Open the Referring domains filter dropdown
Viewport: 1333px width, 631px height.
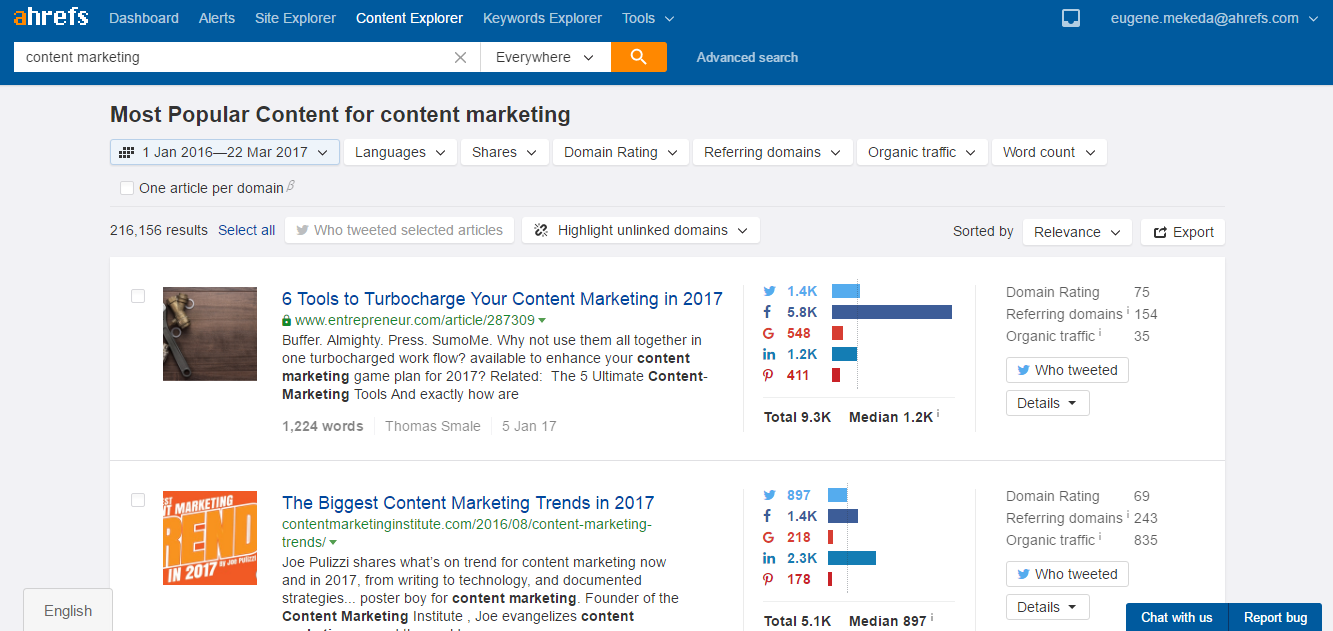pos(772,152)
